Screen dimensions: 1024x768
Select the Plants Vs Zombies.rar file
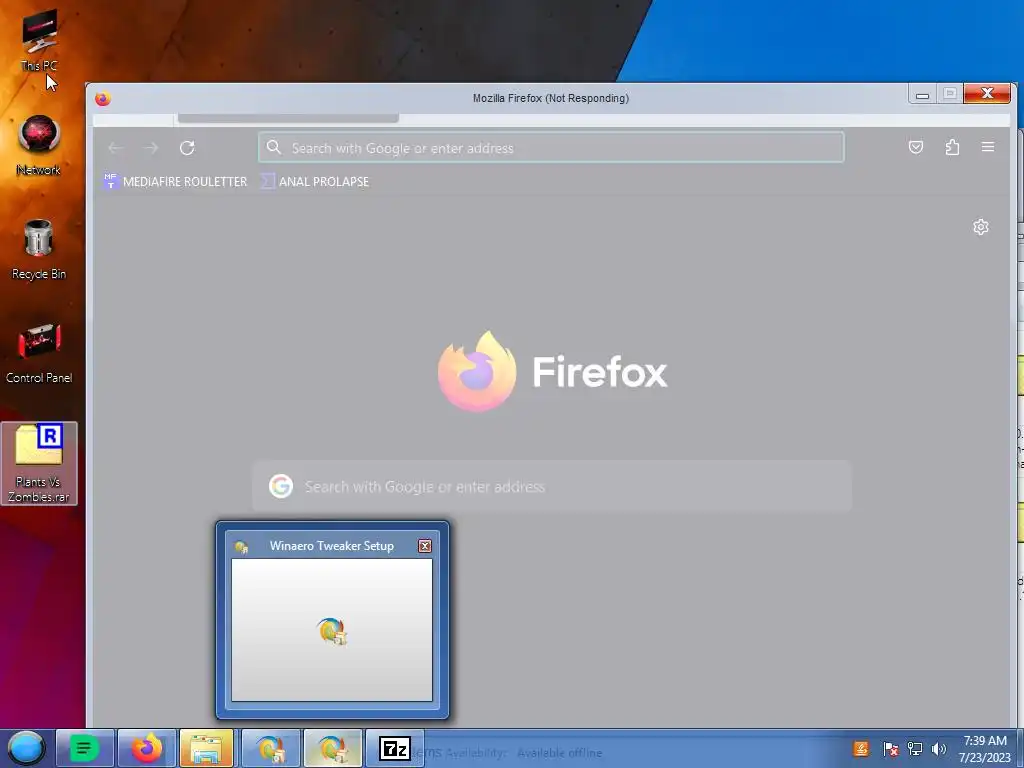(x=39, y=463)
